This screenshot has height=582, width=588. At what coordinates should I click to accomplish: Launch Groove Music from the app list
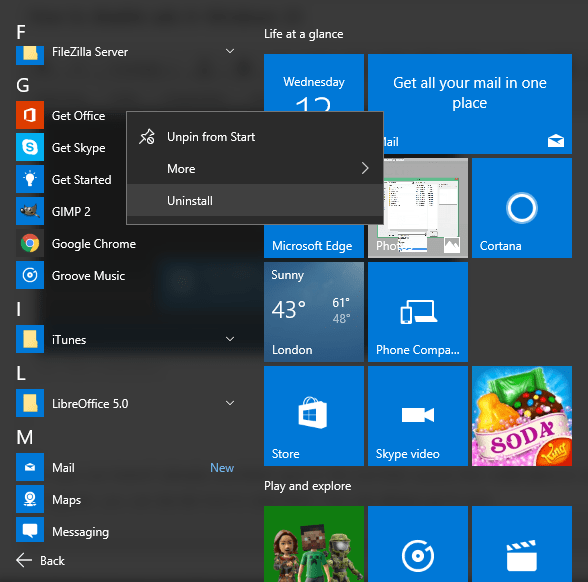tap(88, 276)
